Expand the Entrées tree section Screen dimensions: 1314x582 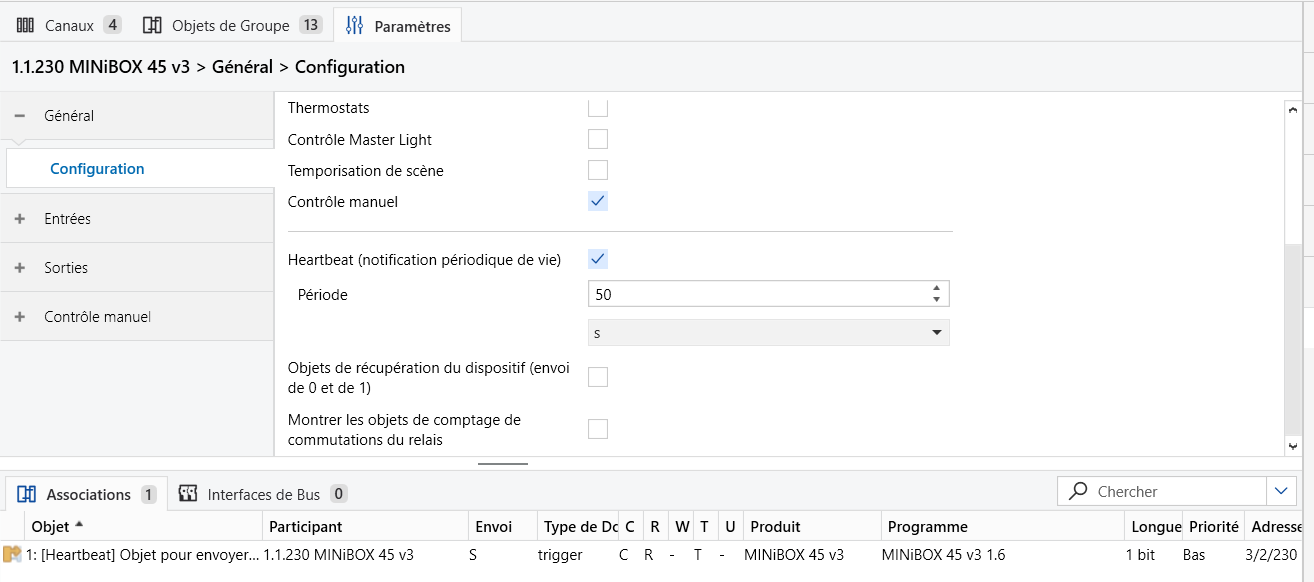[19, 219]
